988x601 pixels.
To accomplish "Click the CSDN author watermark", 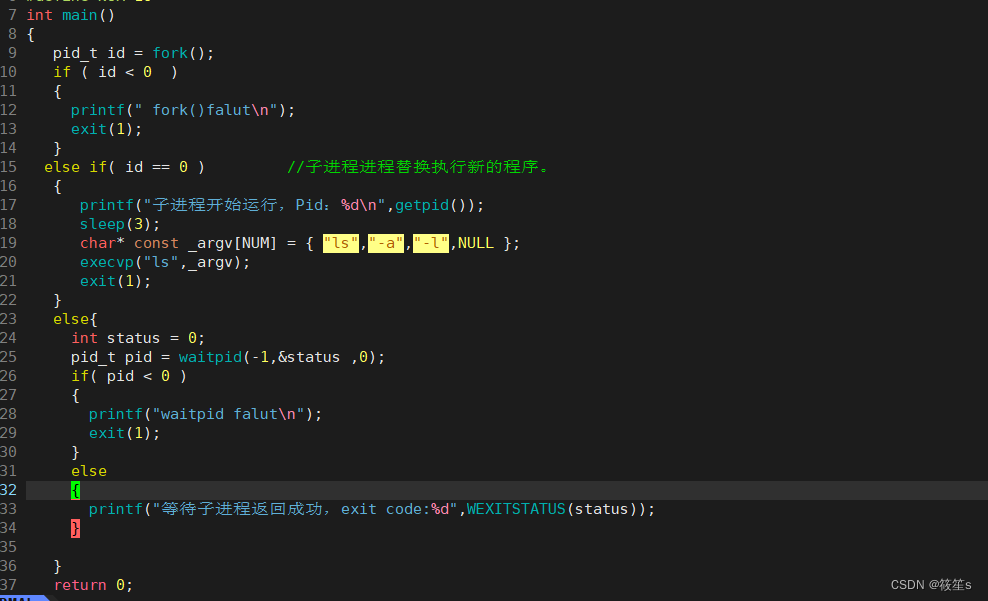I will 931,585.
